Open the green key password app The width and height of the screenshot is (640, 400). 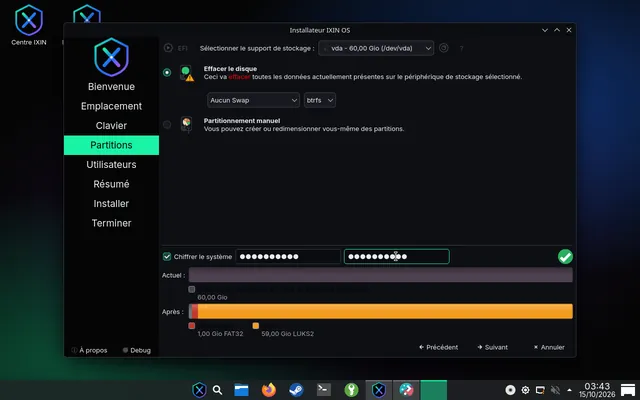pos(351,390)
